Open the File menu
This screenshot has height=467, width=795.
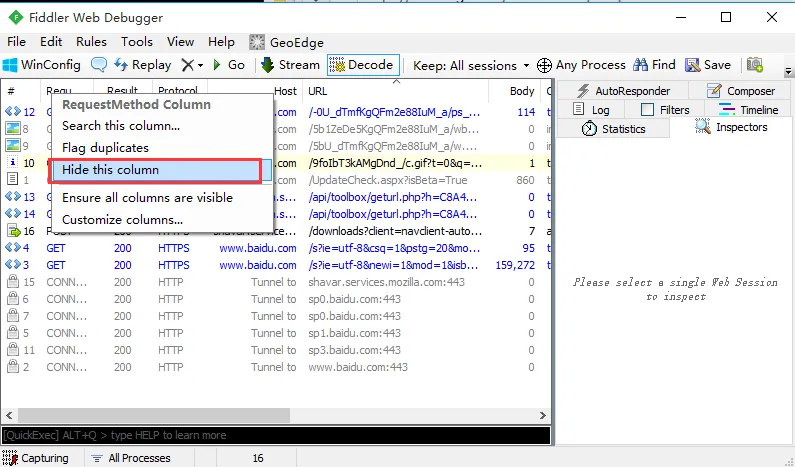pos(16,42)
